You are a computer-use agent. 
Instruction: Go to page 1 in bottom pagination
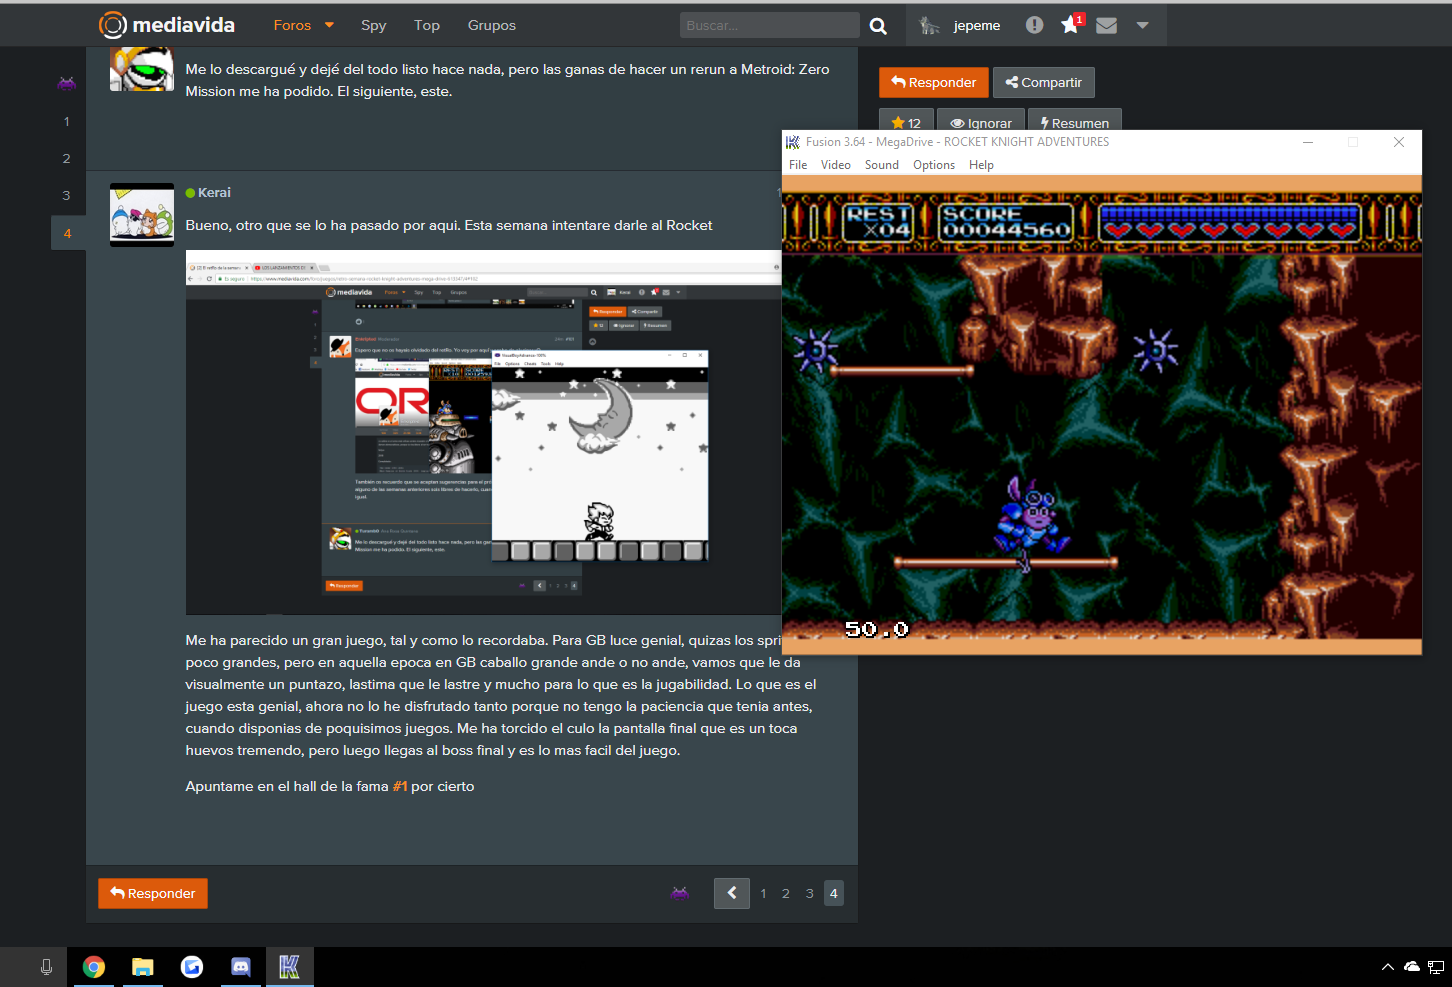coord(763,893)
